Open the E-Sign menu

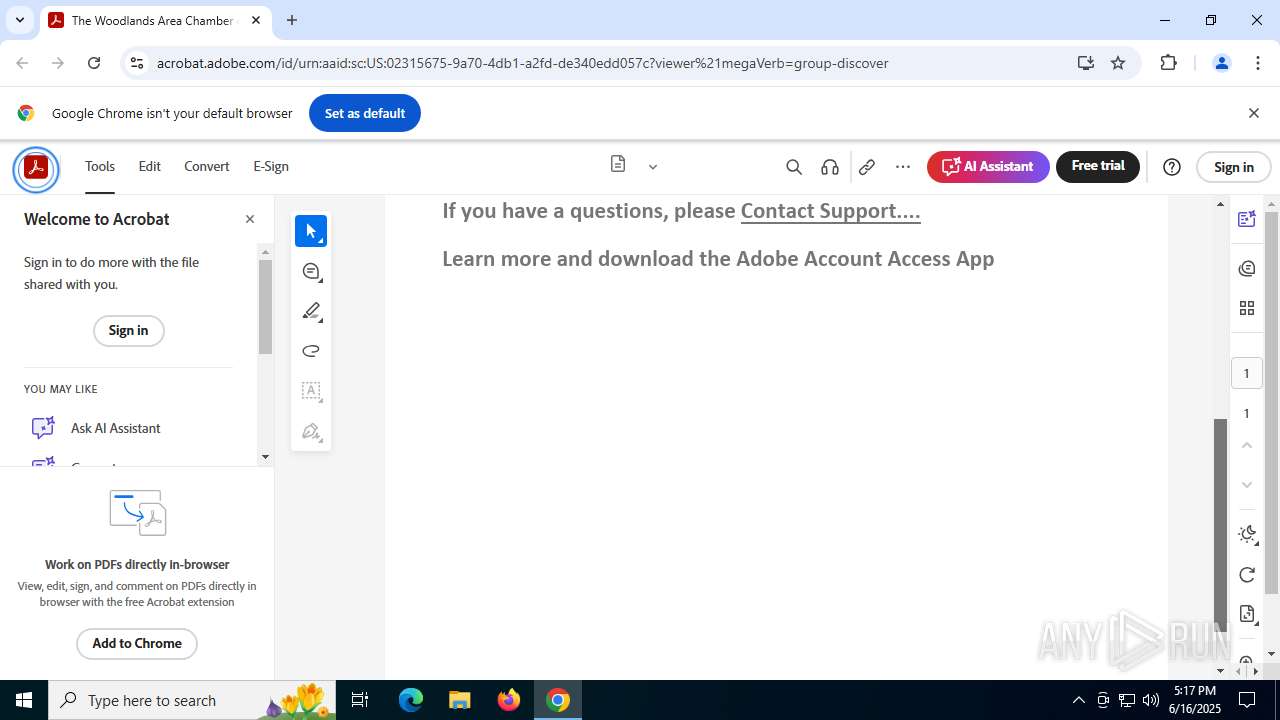[271, 167]
